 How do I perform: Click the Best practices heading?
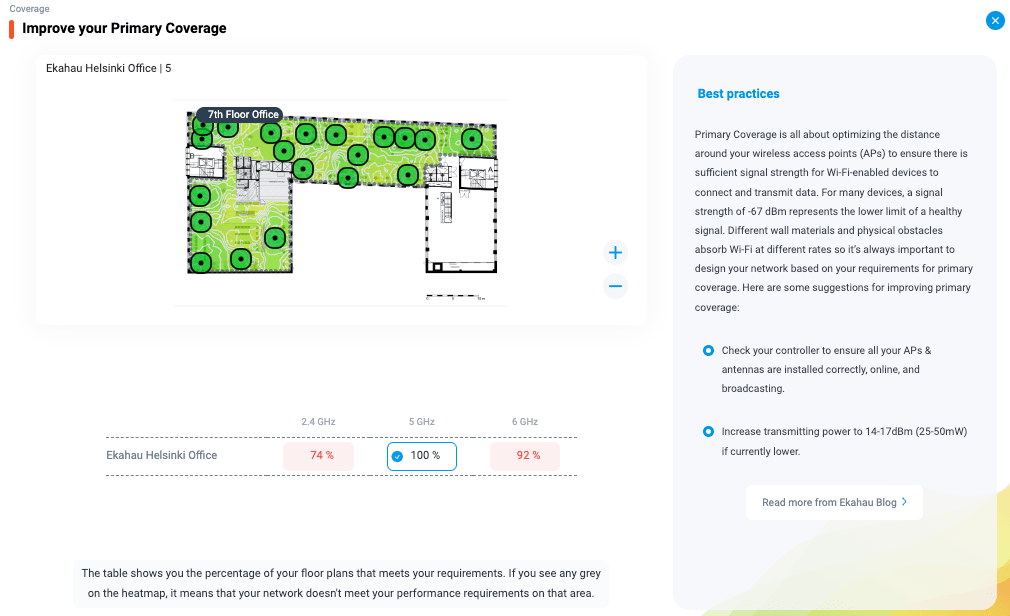[738, 94]
